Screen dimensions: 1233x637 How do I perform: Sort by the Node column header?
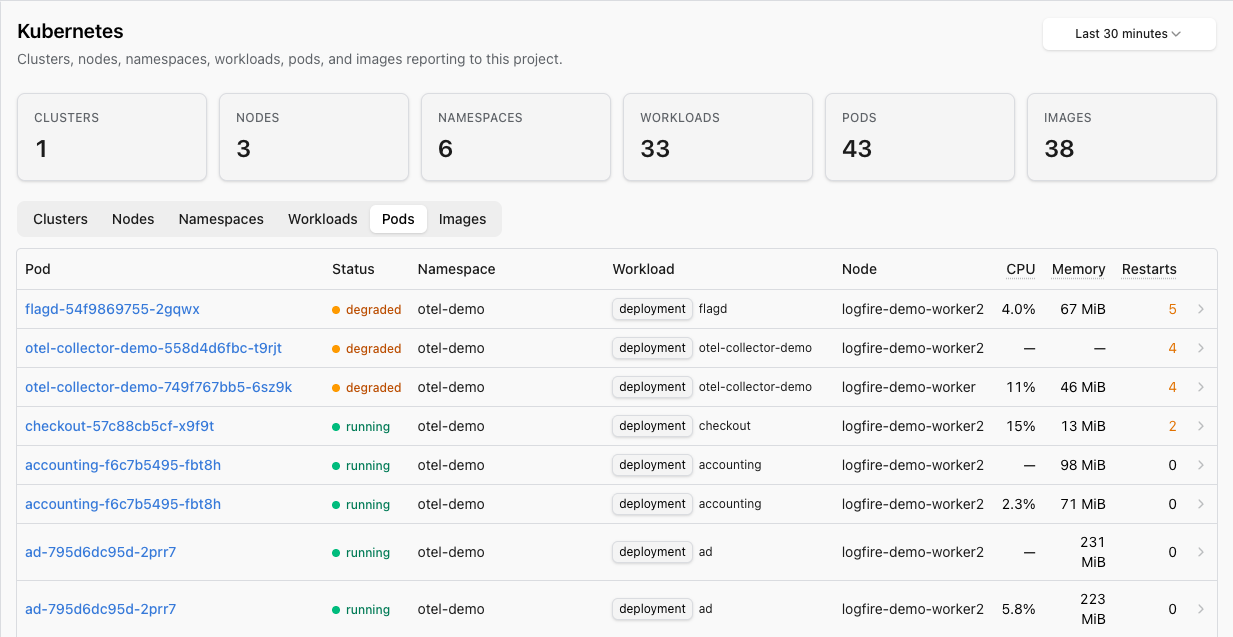859,269
